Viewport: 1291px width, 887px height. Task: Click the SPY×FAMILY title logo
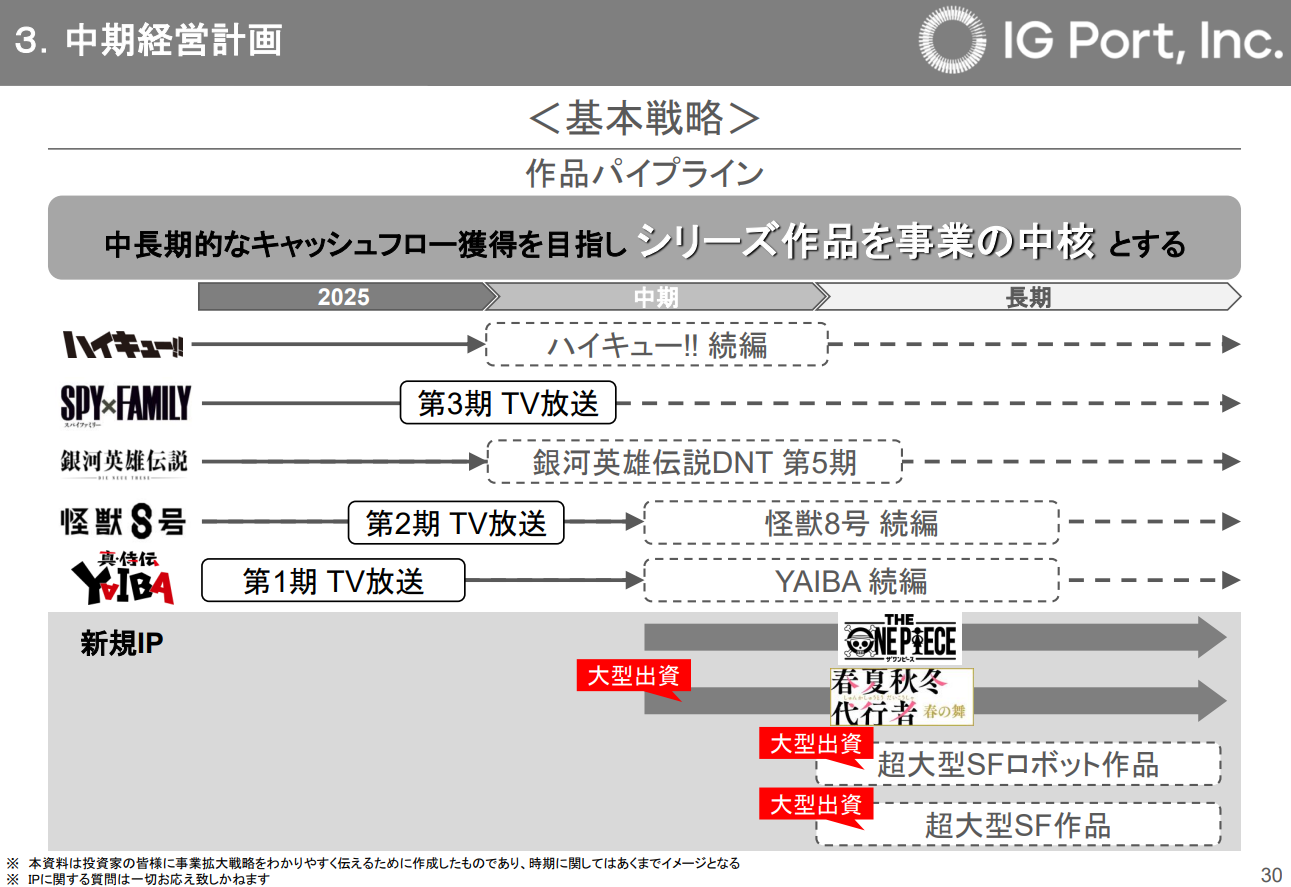click(x=125, y=404)
